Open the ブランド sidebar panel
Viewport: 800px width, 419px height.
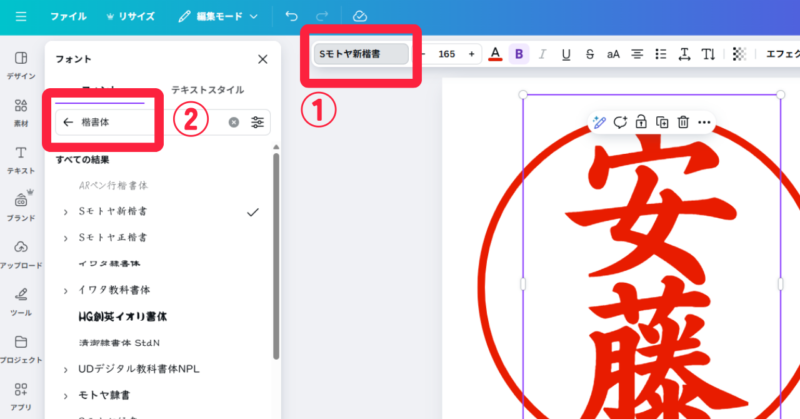point(21,207)
